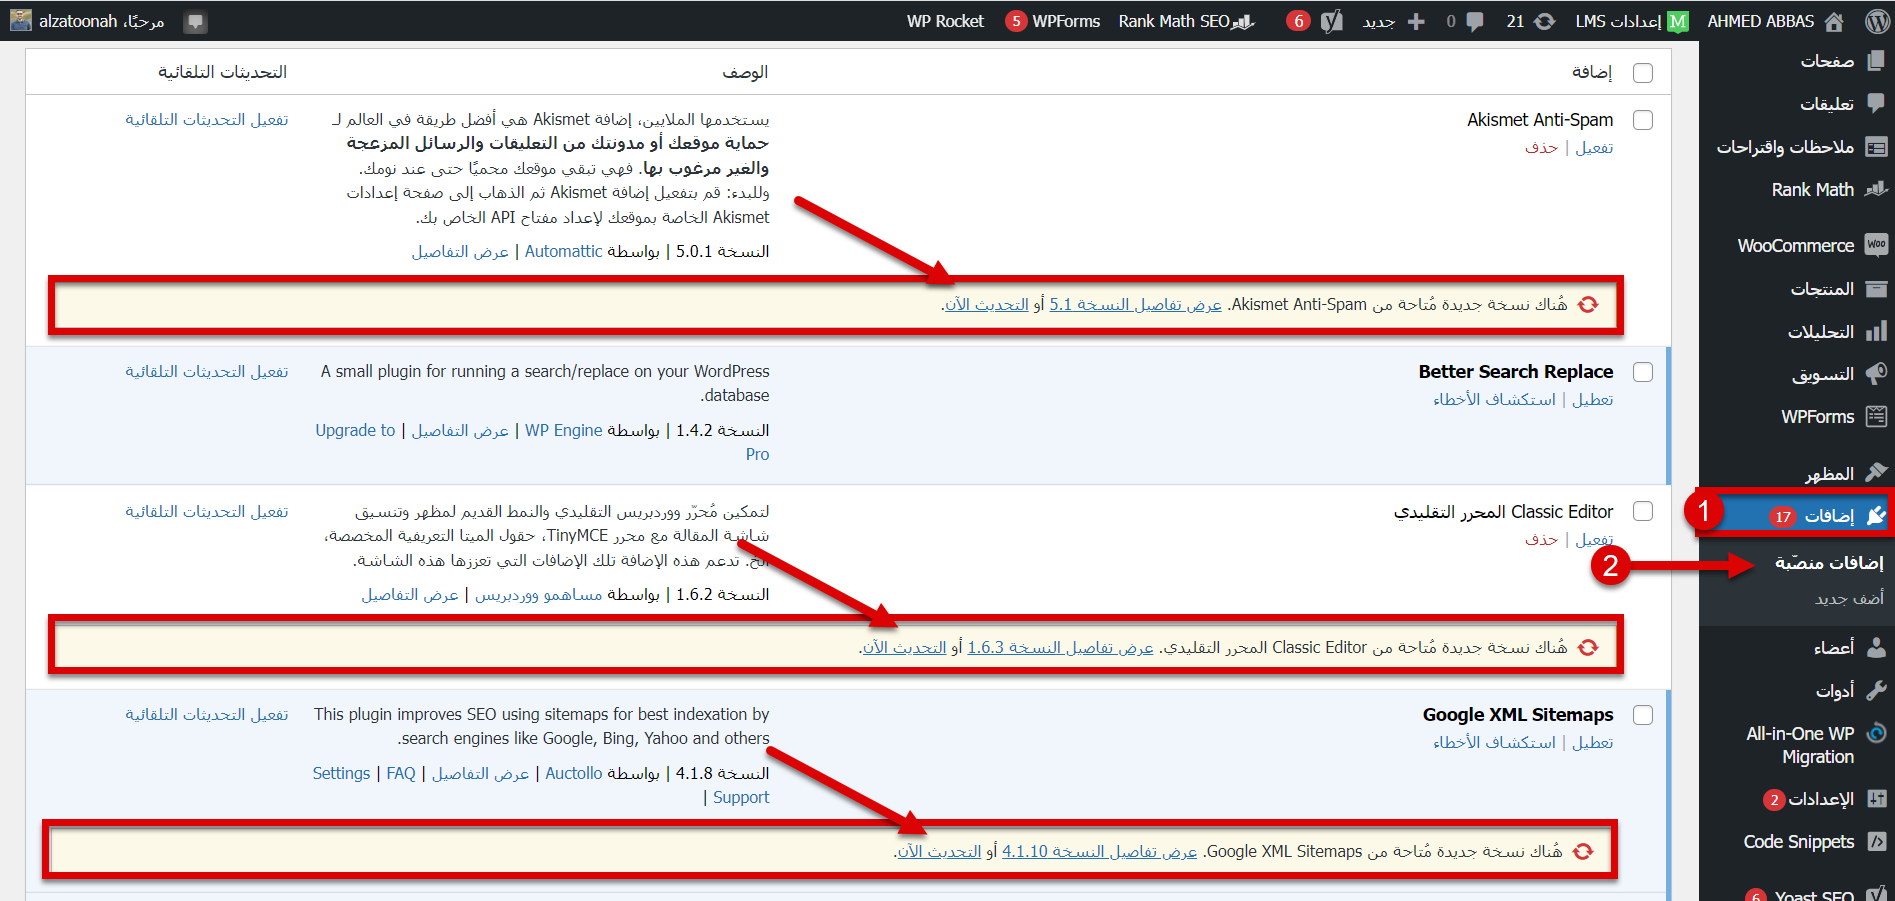Click Upgrade to Pro link for Better Search Replace

[356, 430]
